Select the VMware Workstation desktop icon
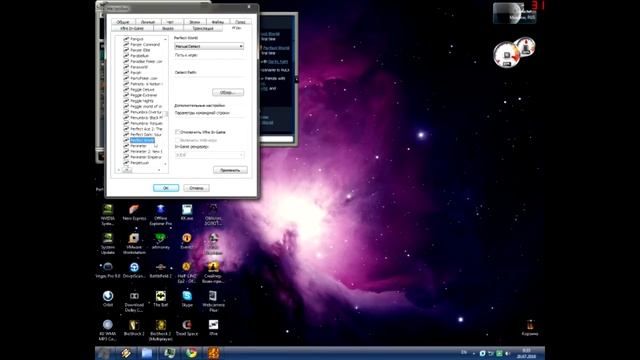The width and height of the screenshot is (640, 360). (x=134, y=243)
